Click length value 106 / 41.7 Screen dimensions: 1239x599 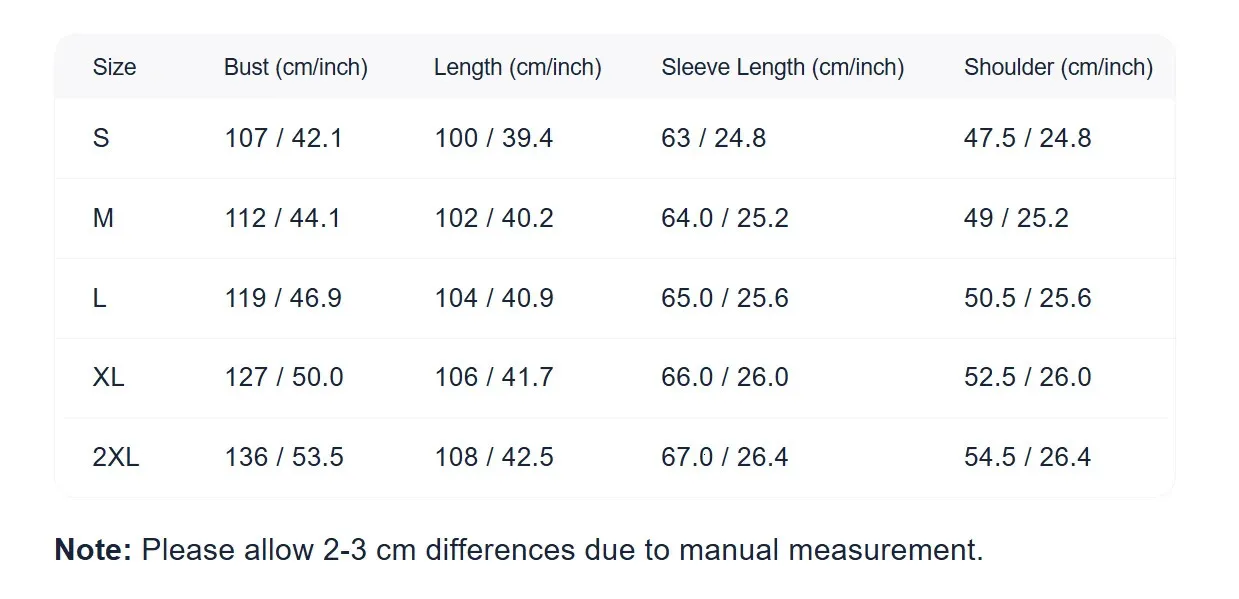(x=493, y=377)
